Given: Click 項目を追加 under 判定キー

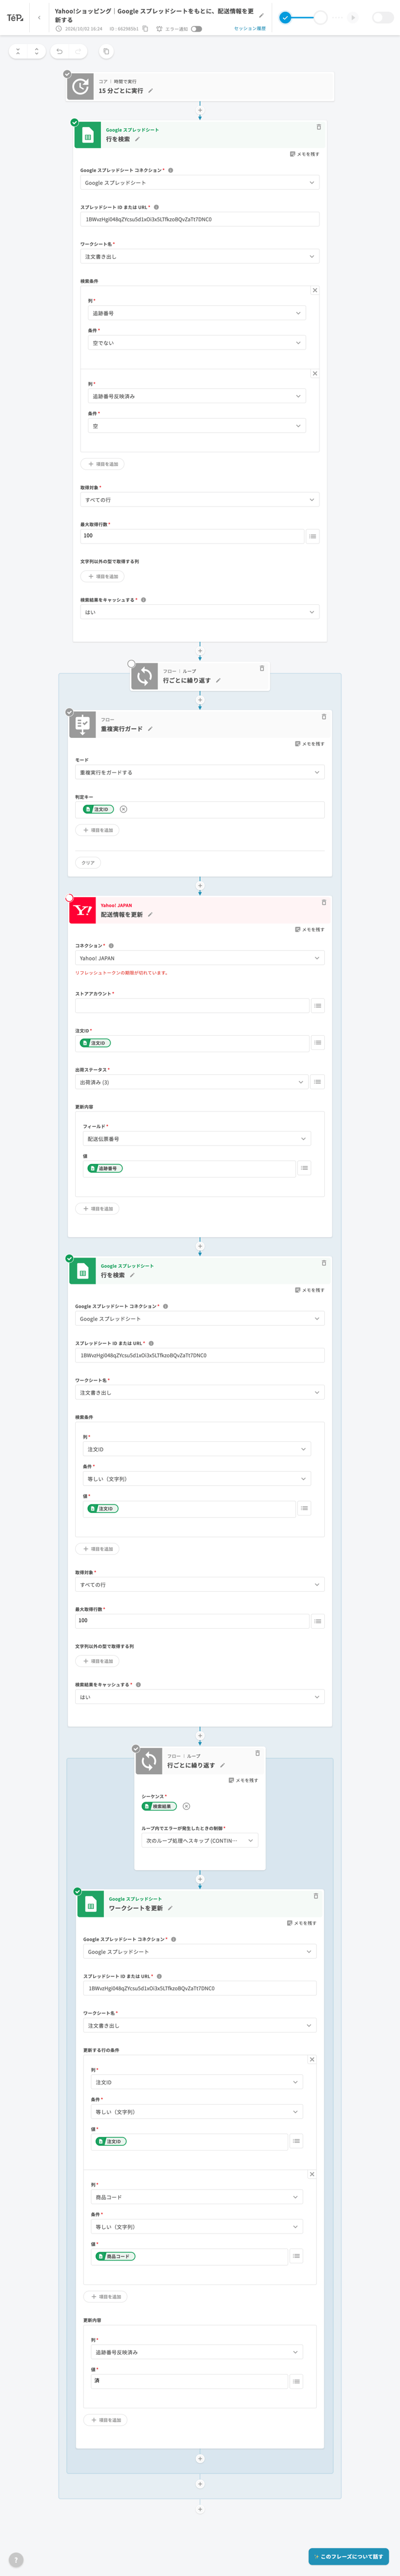Looking at the screenshot, I should [x=98, y=830].
